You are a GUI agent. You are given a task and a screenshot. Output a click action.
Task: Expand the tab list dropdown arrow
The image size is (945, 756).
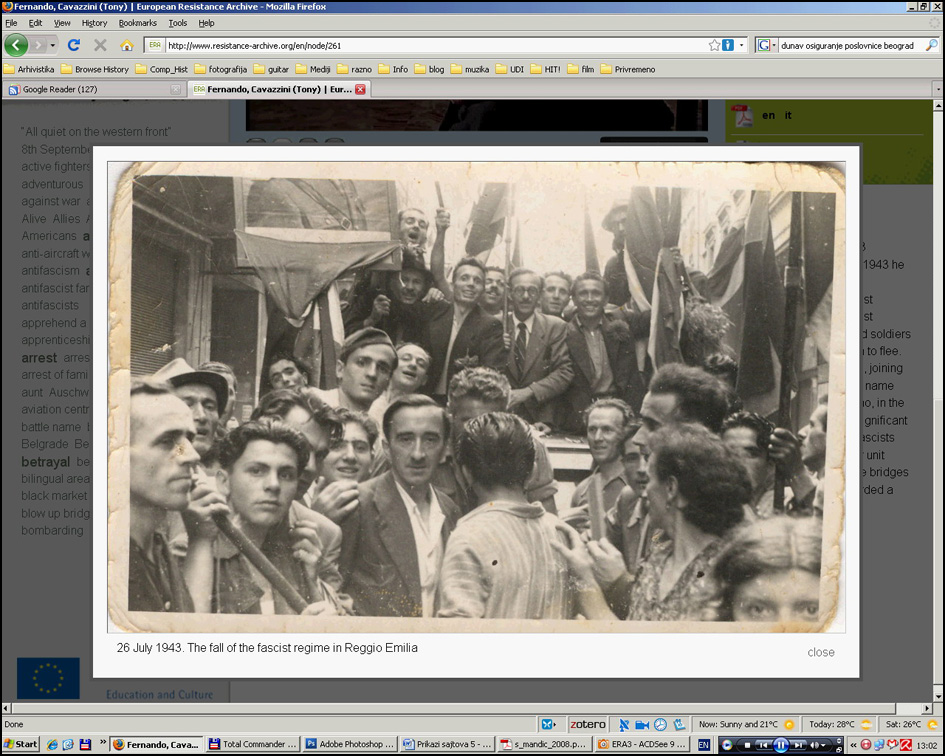click(937, 89)
